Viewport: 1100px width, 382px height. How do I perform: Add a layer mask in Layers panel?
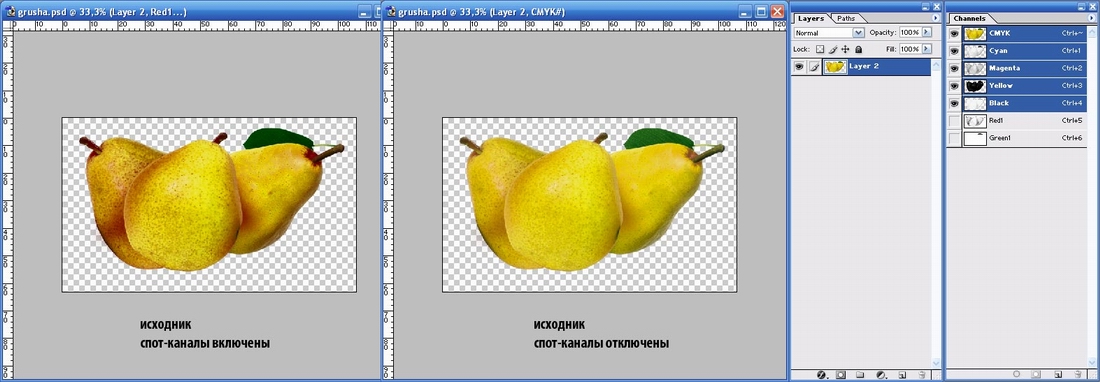tap(840, 375)
